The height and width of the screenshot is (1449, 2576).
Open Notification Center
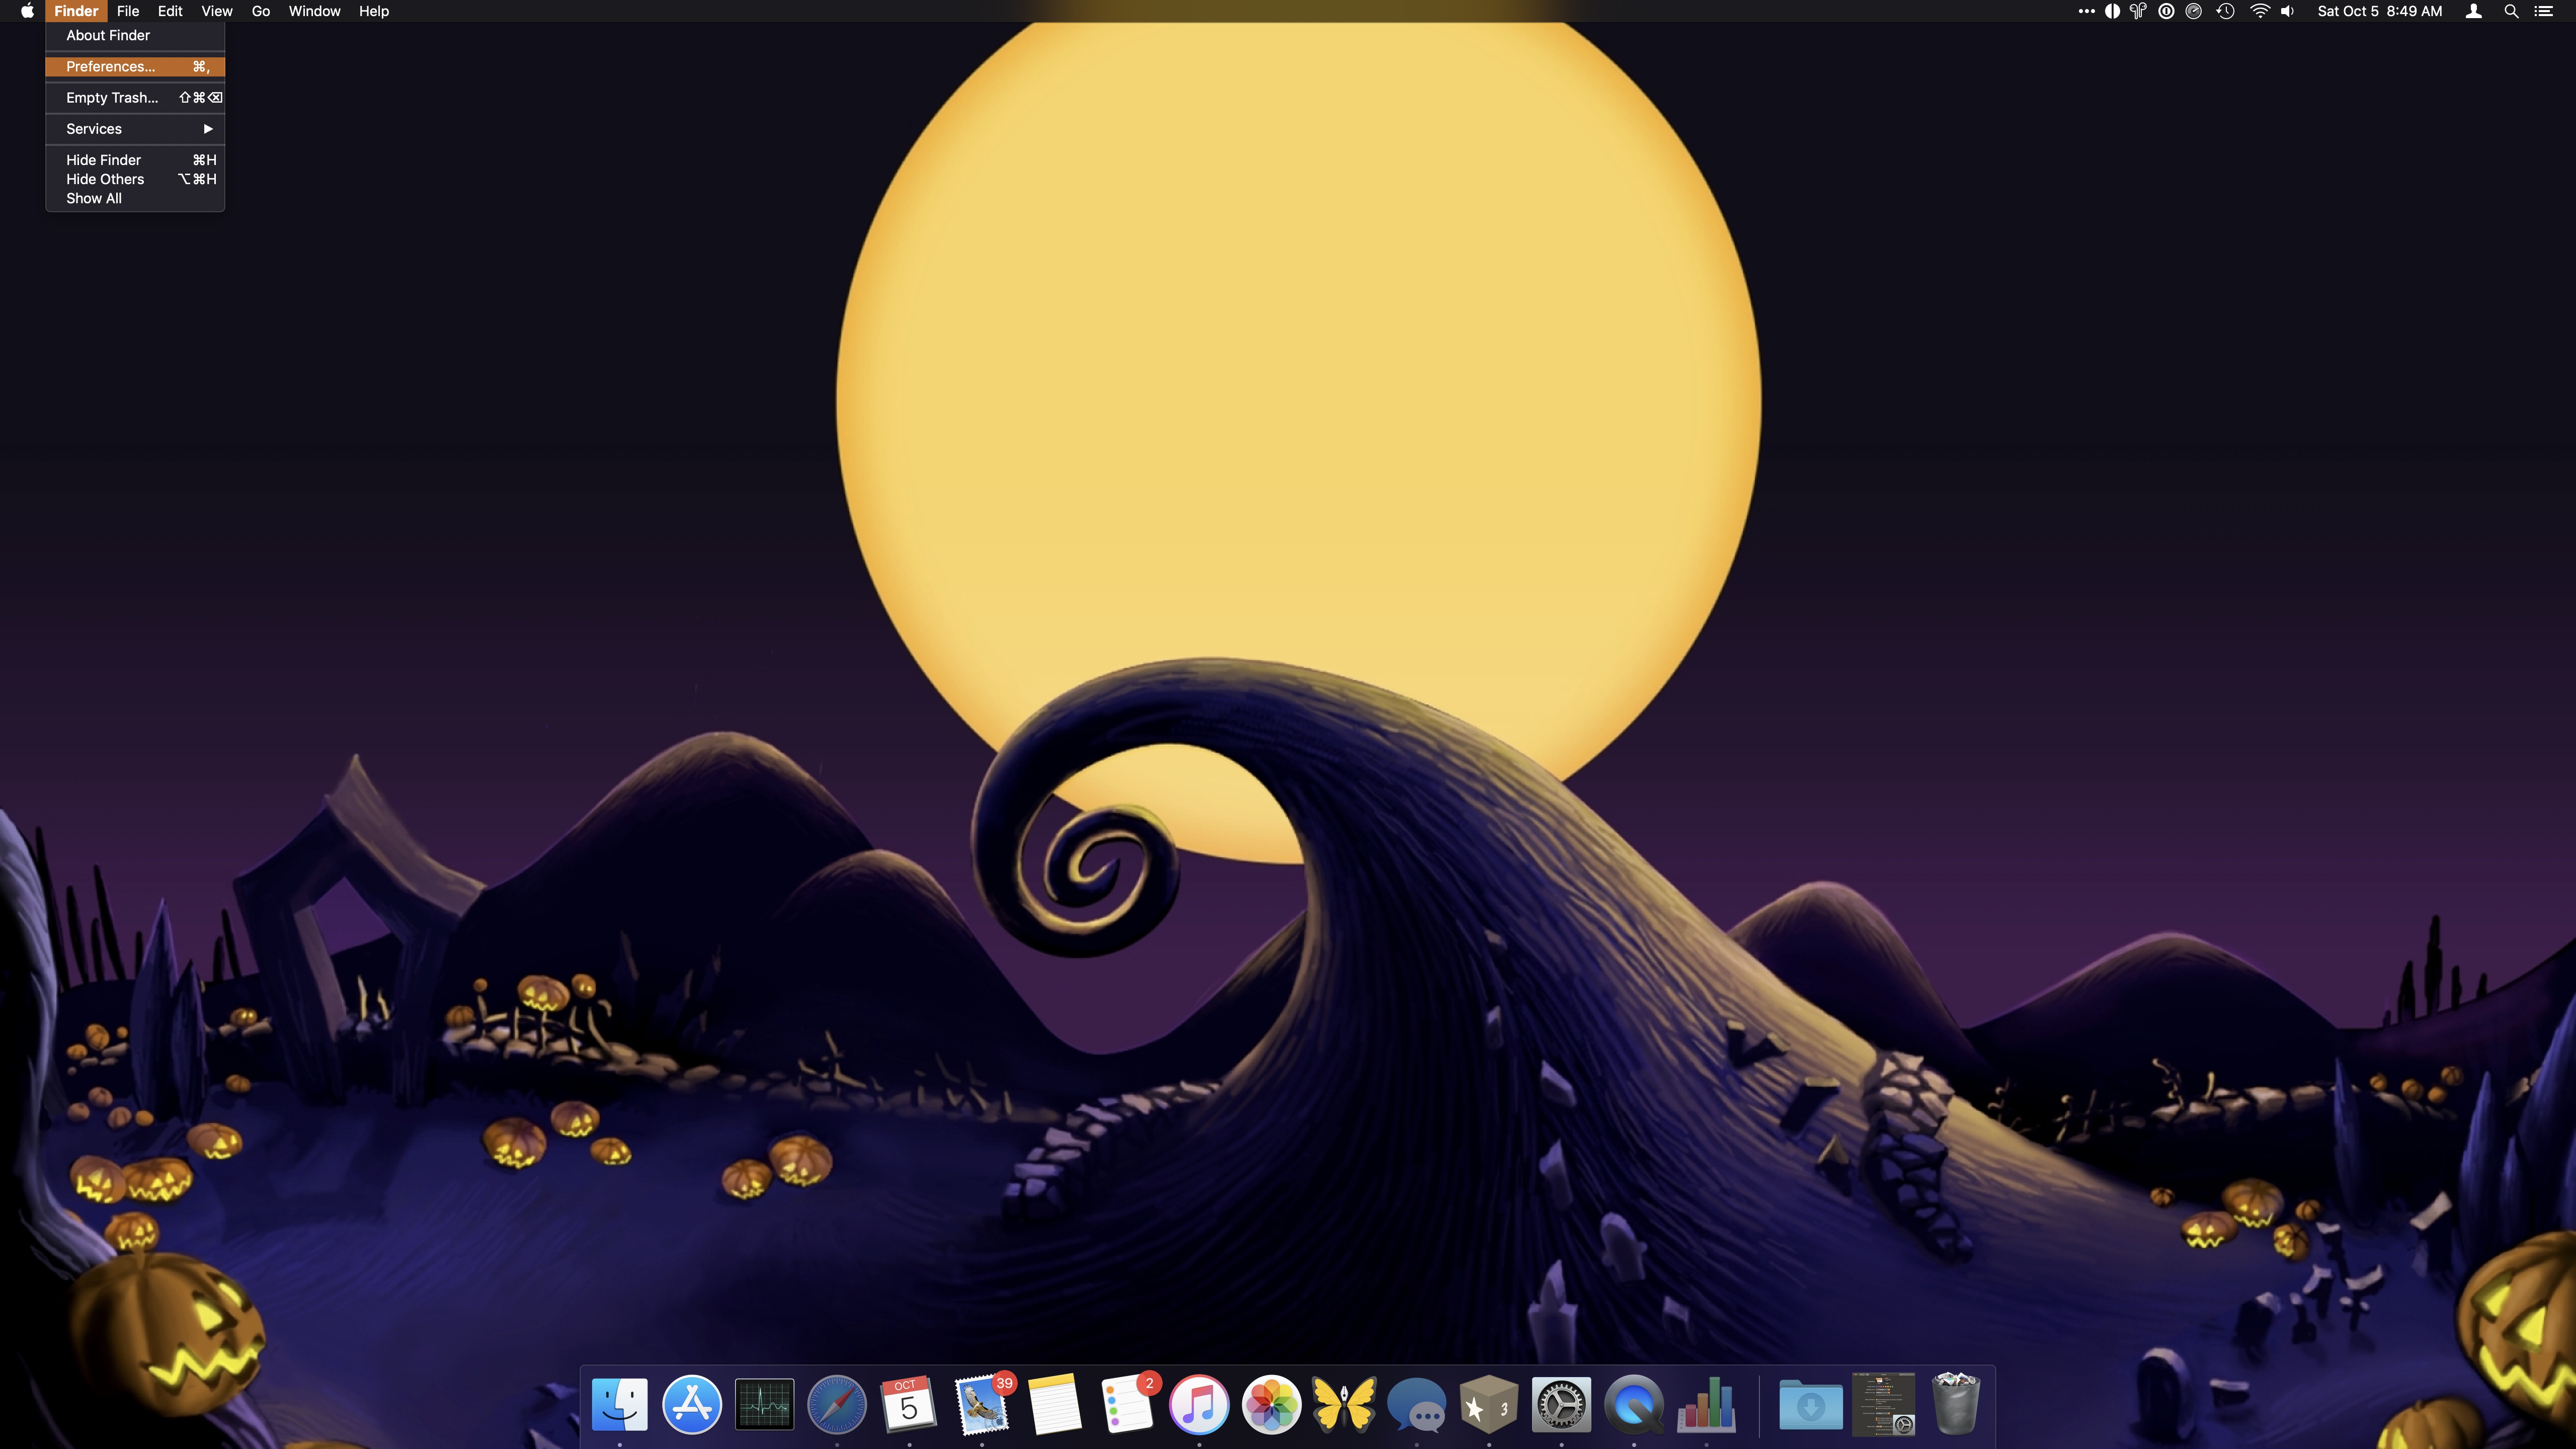(x=2544, y=11)
